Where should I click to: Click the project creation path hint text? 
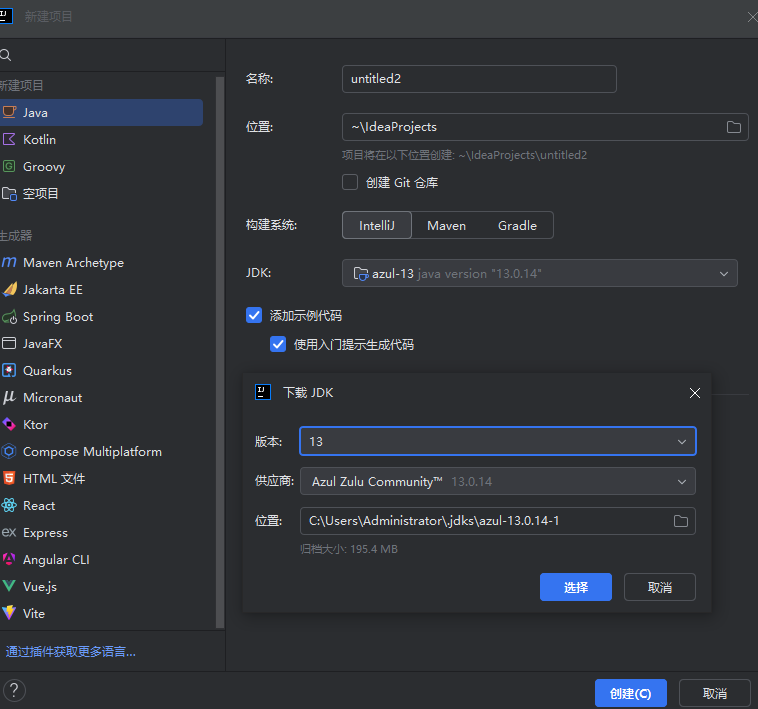465,155
